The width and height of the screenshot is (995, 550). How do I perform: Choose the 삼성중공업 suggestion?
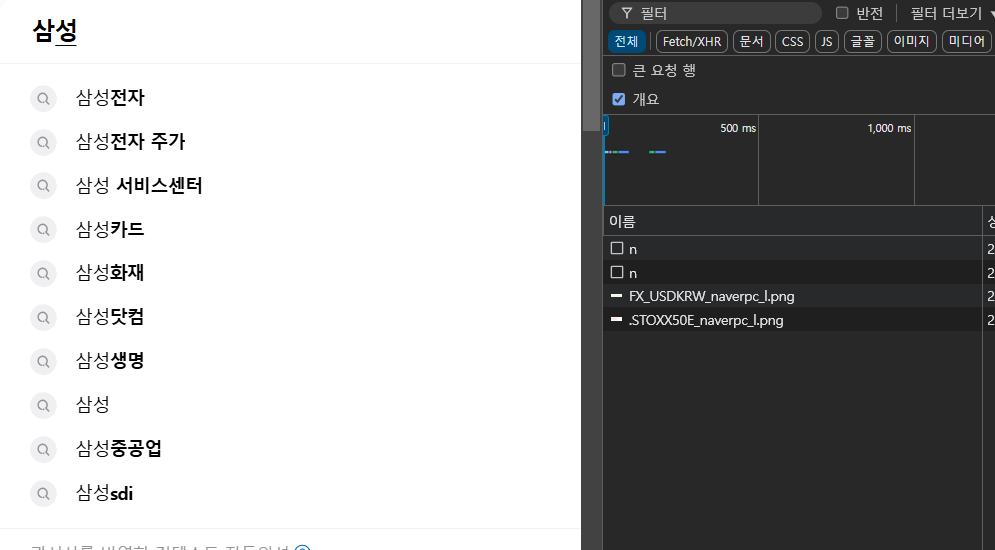(119, 449)
